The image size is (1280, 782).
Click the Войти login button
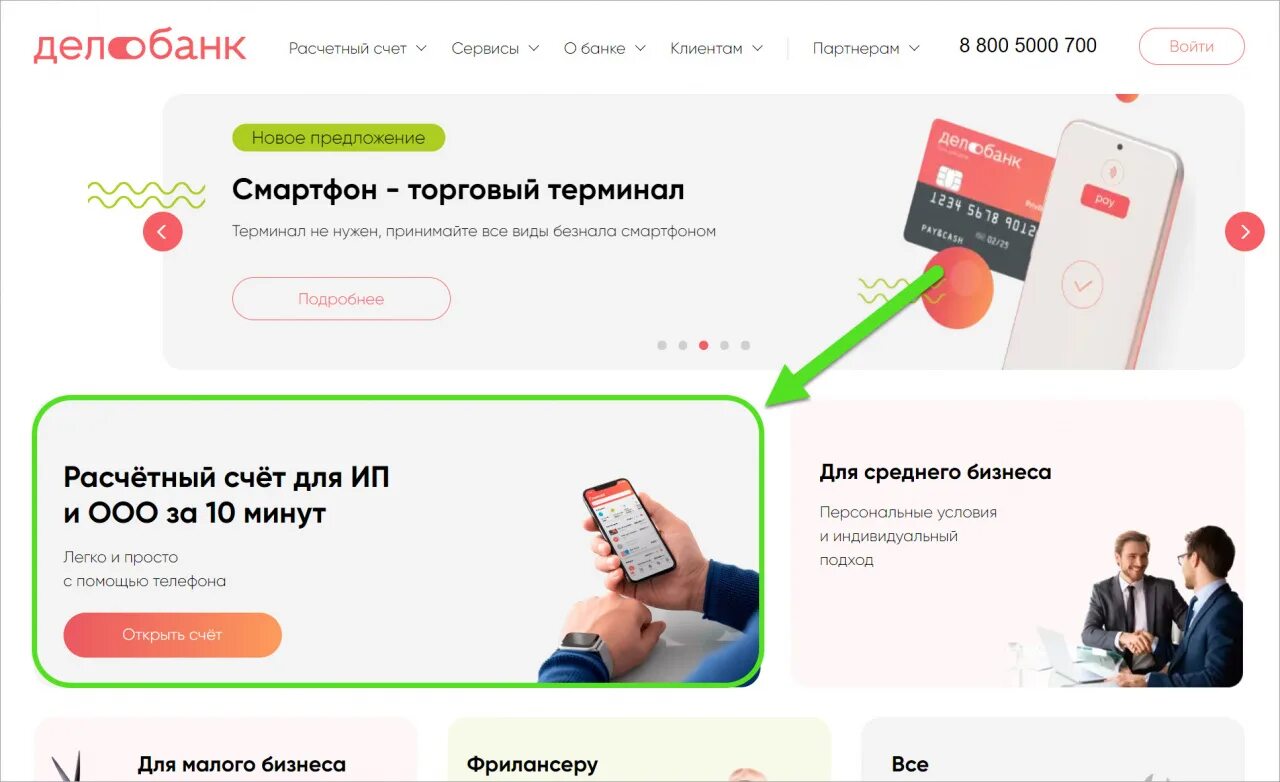(1192, 47)
